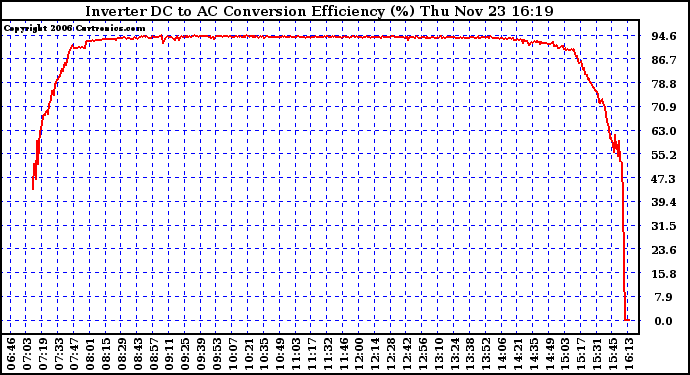The image size is (690, 375).
Task: Select the 15:31 time label
Action: [598, 354]
